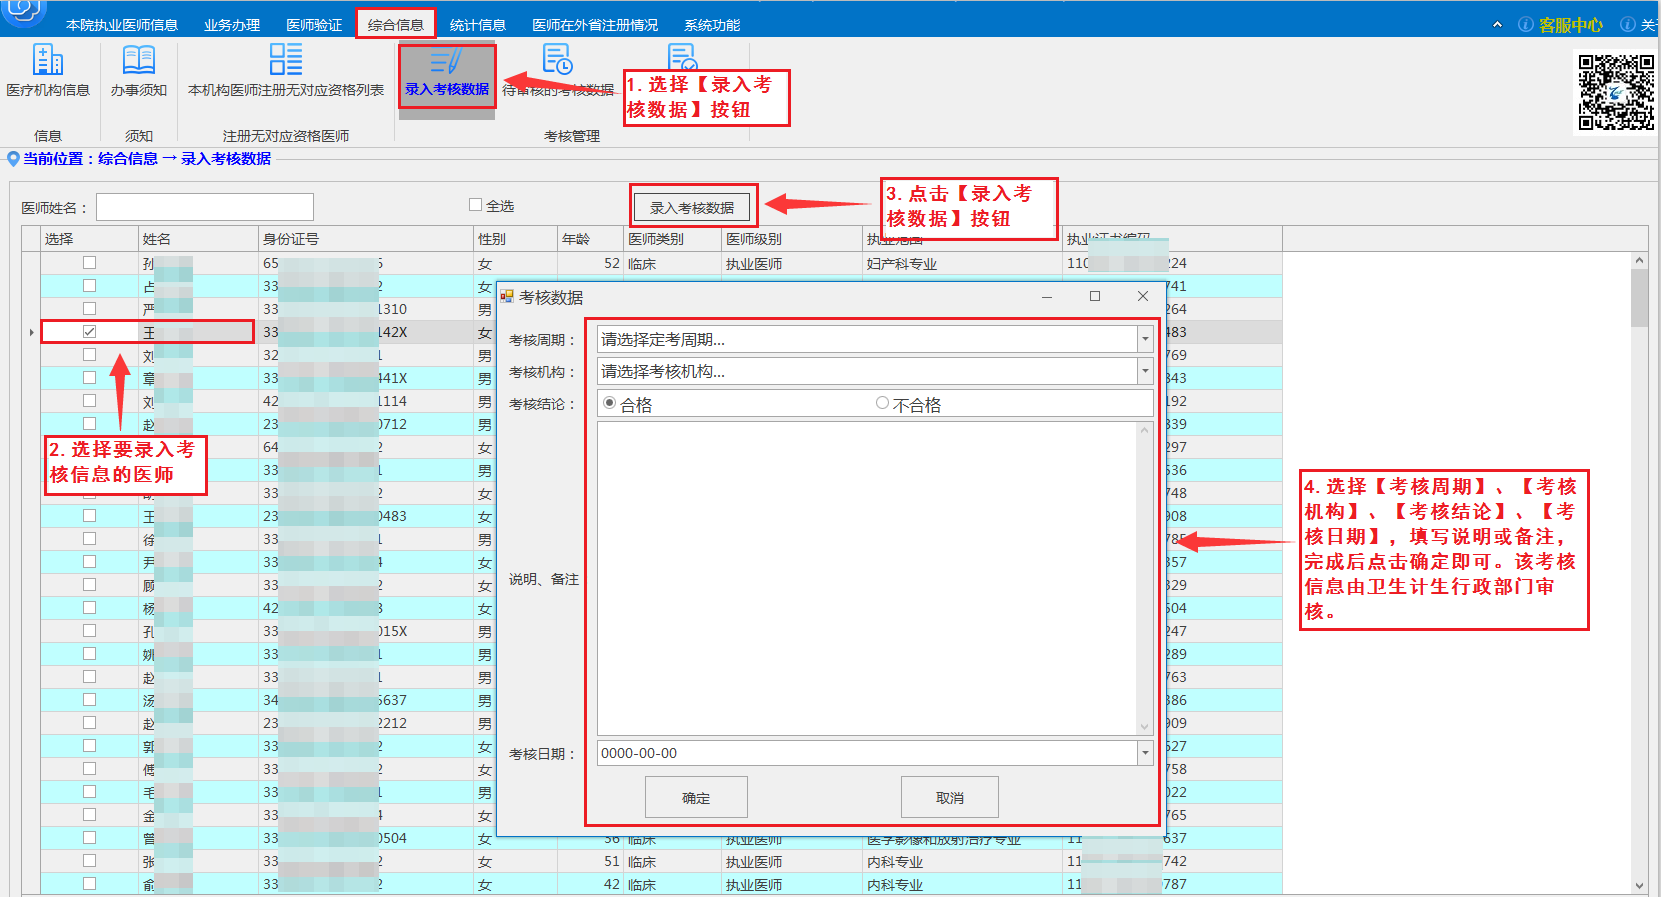Viewport: 1661px width, 897px height.
Task: Select the 不合格 radio button
Action: point(882,403)
